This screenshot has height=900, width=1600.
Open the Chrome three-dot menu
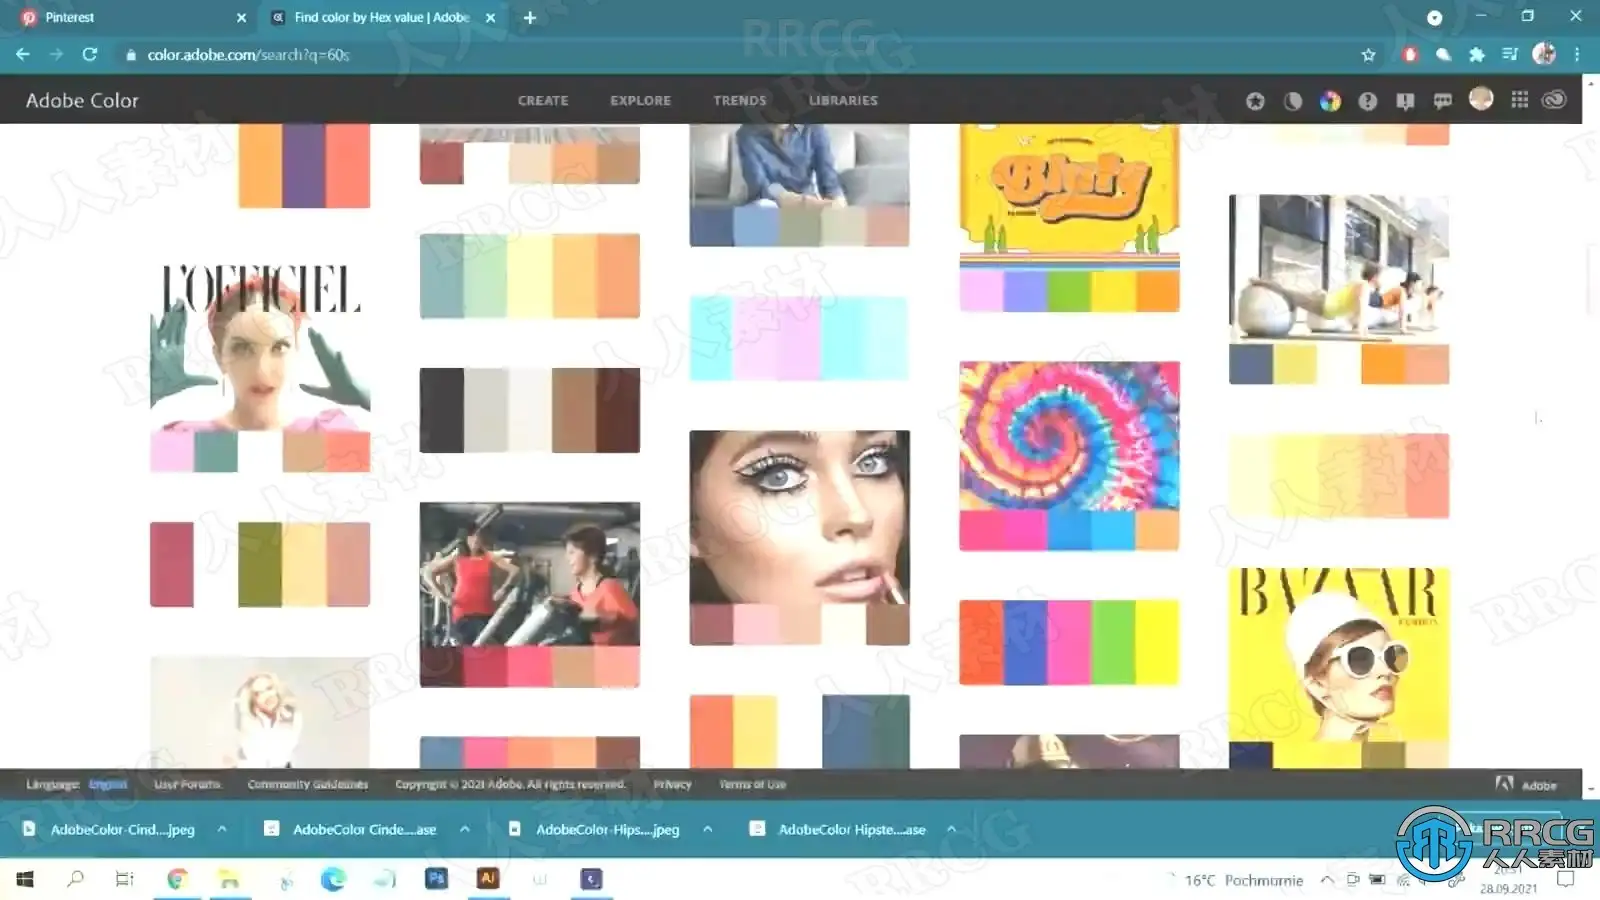1577,55
